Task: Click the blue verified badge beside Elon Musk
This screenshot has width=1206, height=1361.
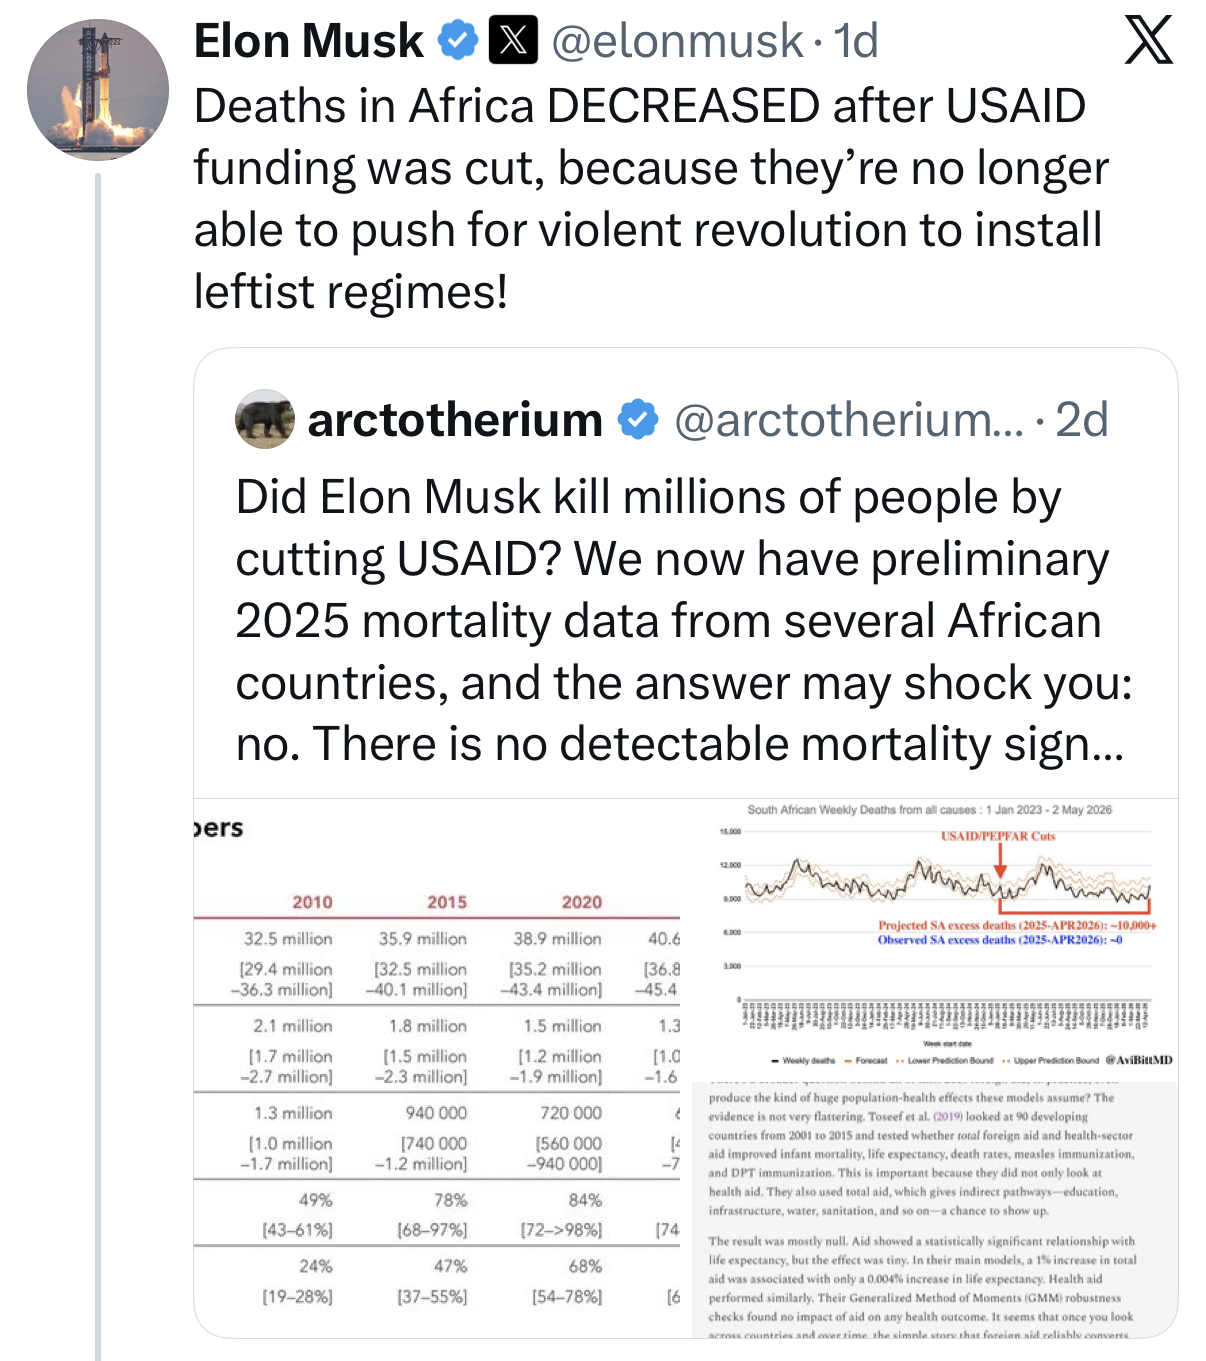Action: click(458, 41)
